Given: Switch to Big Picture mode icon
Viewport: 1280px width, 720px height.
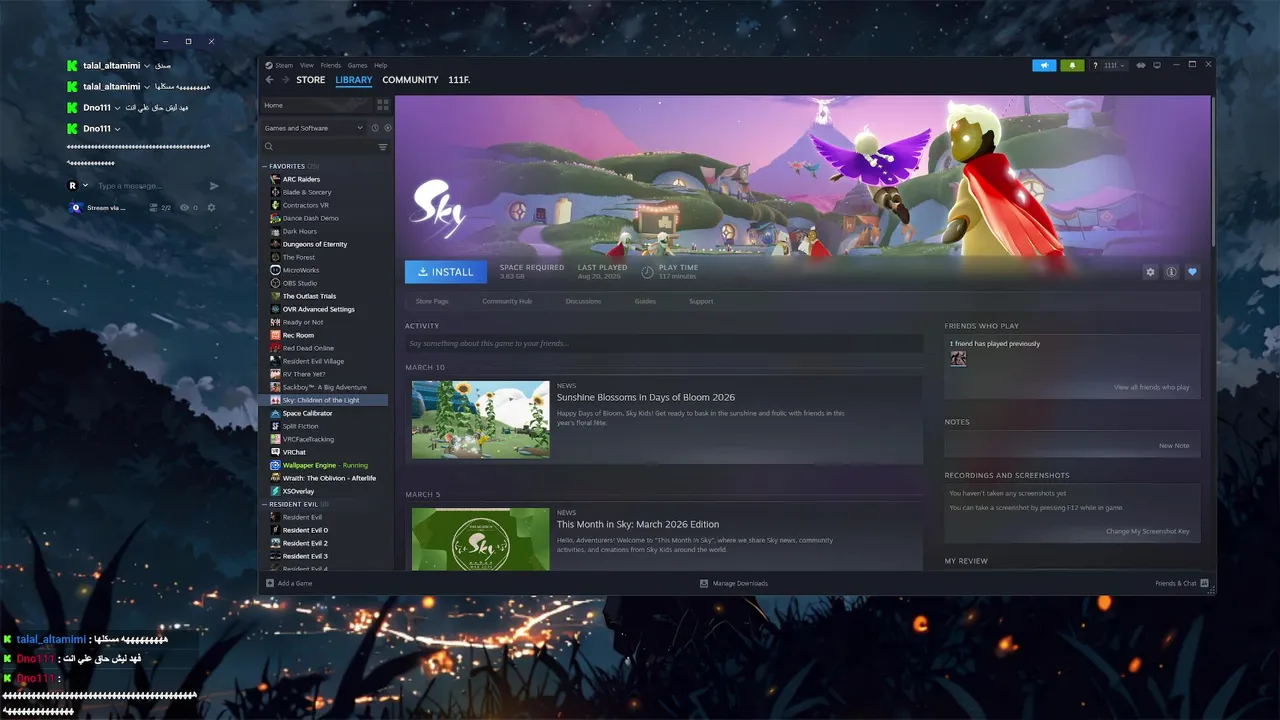Looking at the screenshot, I should tap(1157, 65).
